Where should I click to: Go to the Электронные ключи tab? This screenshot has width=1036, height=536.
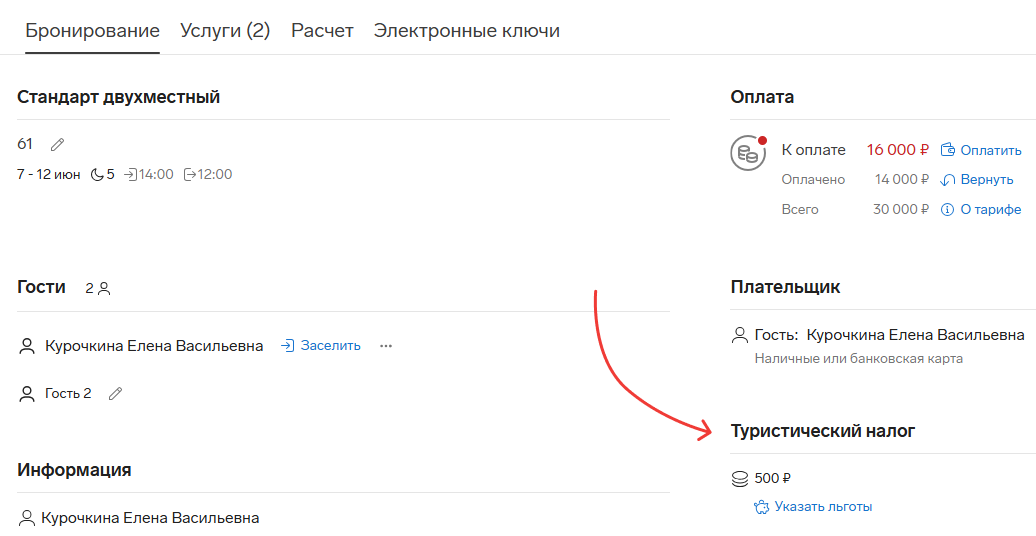[466, 30]
